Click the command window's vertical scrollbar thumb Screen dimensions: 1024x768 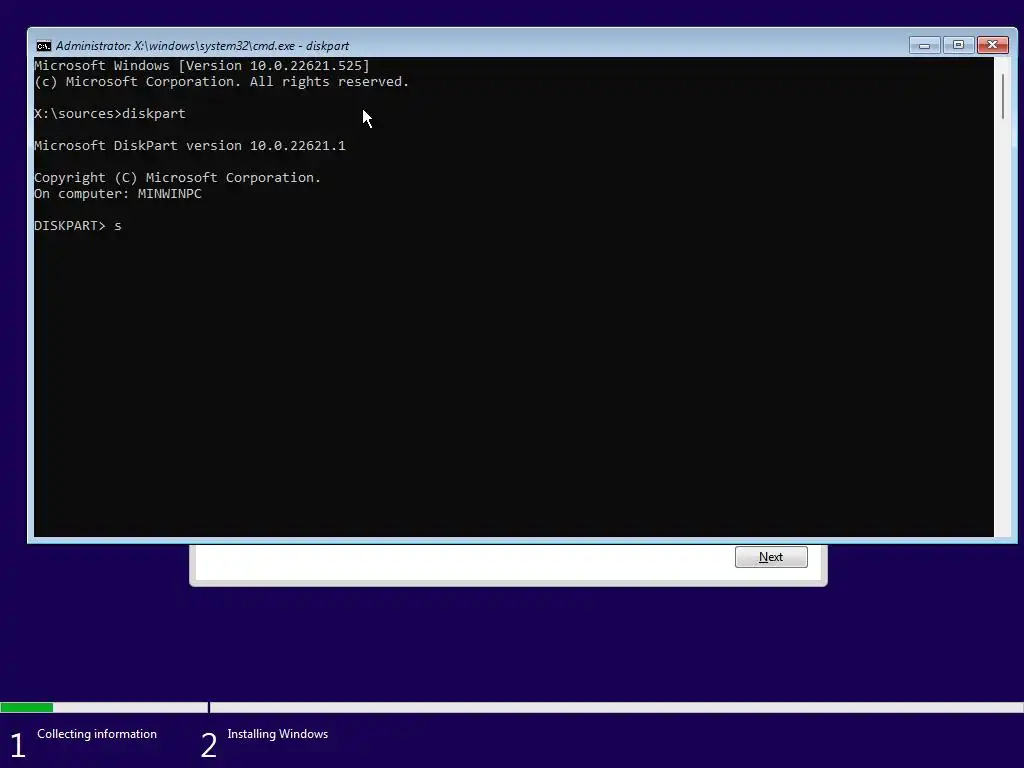pos(1003,97)
